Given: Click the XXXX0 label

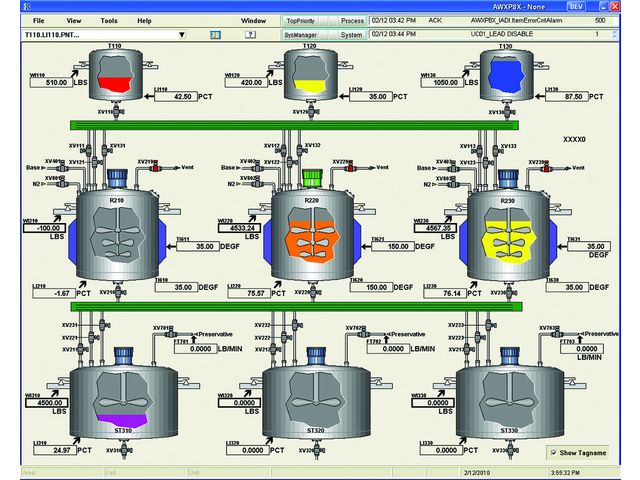Looking at the screenshot, I should 574,140.
